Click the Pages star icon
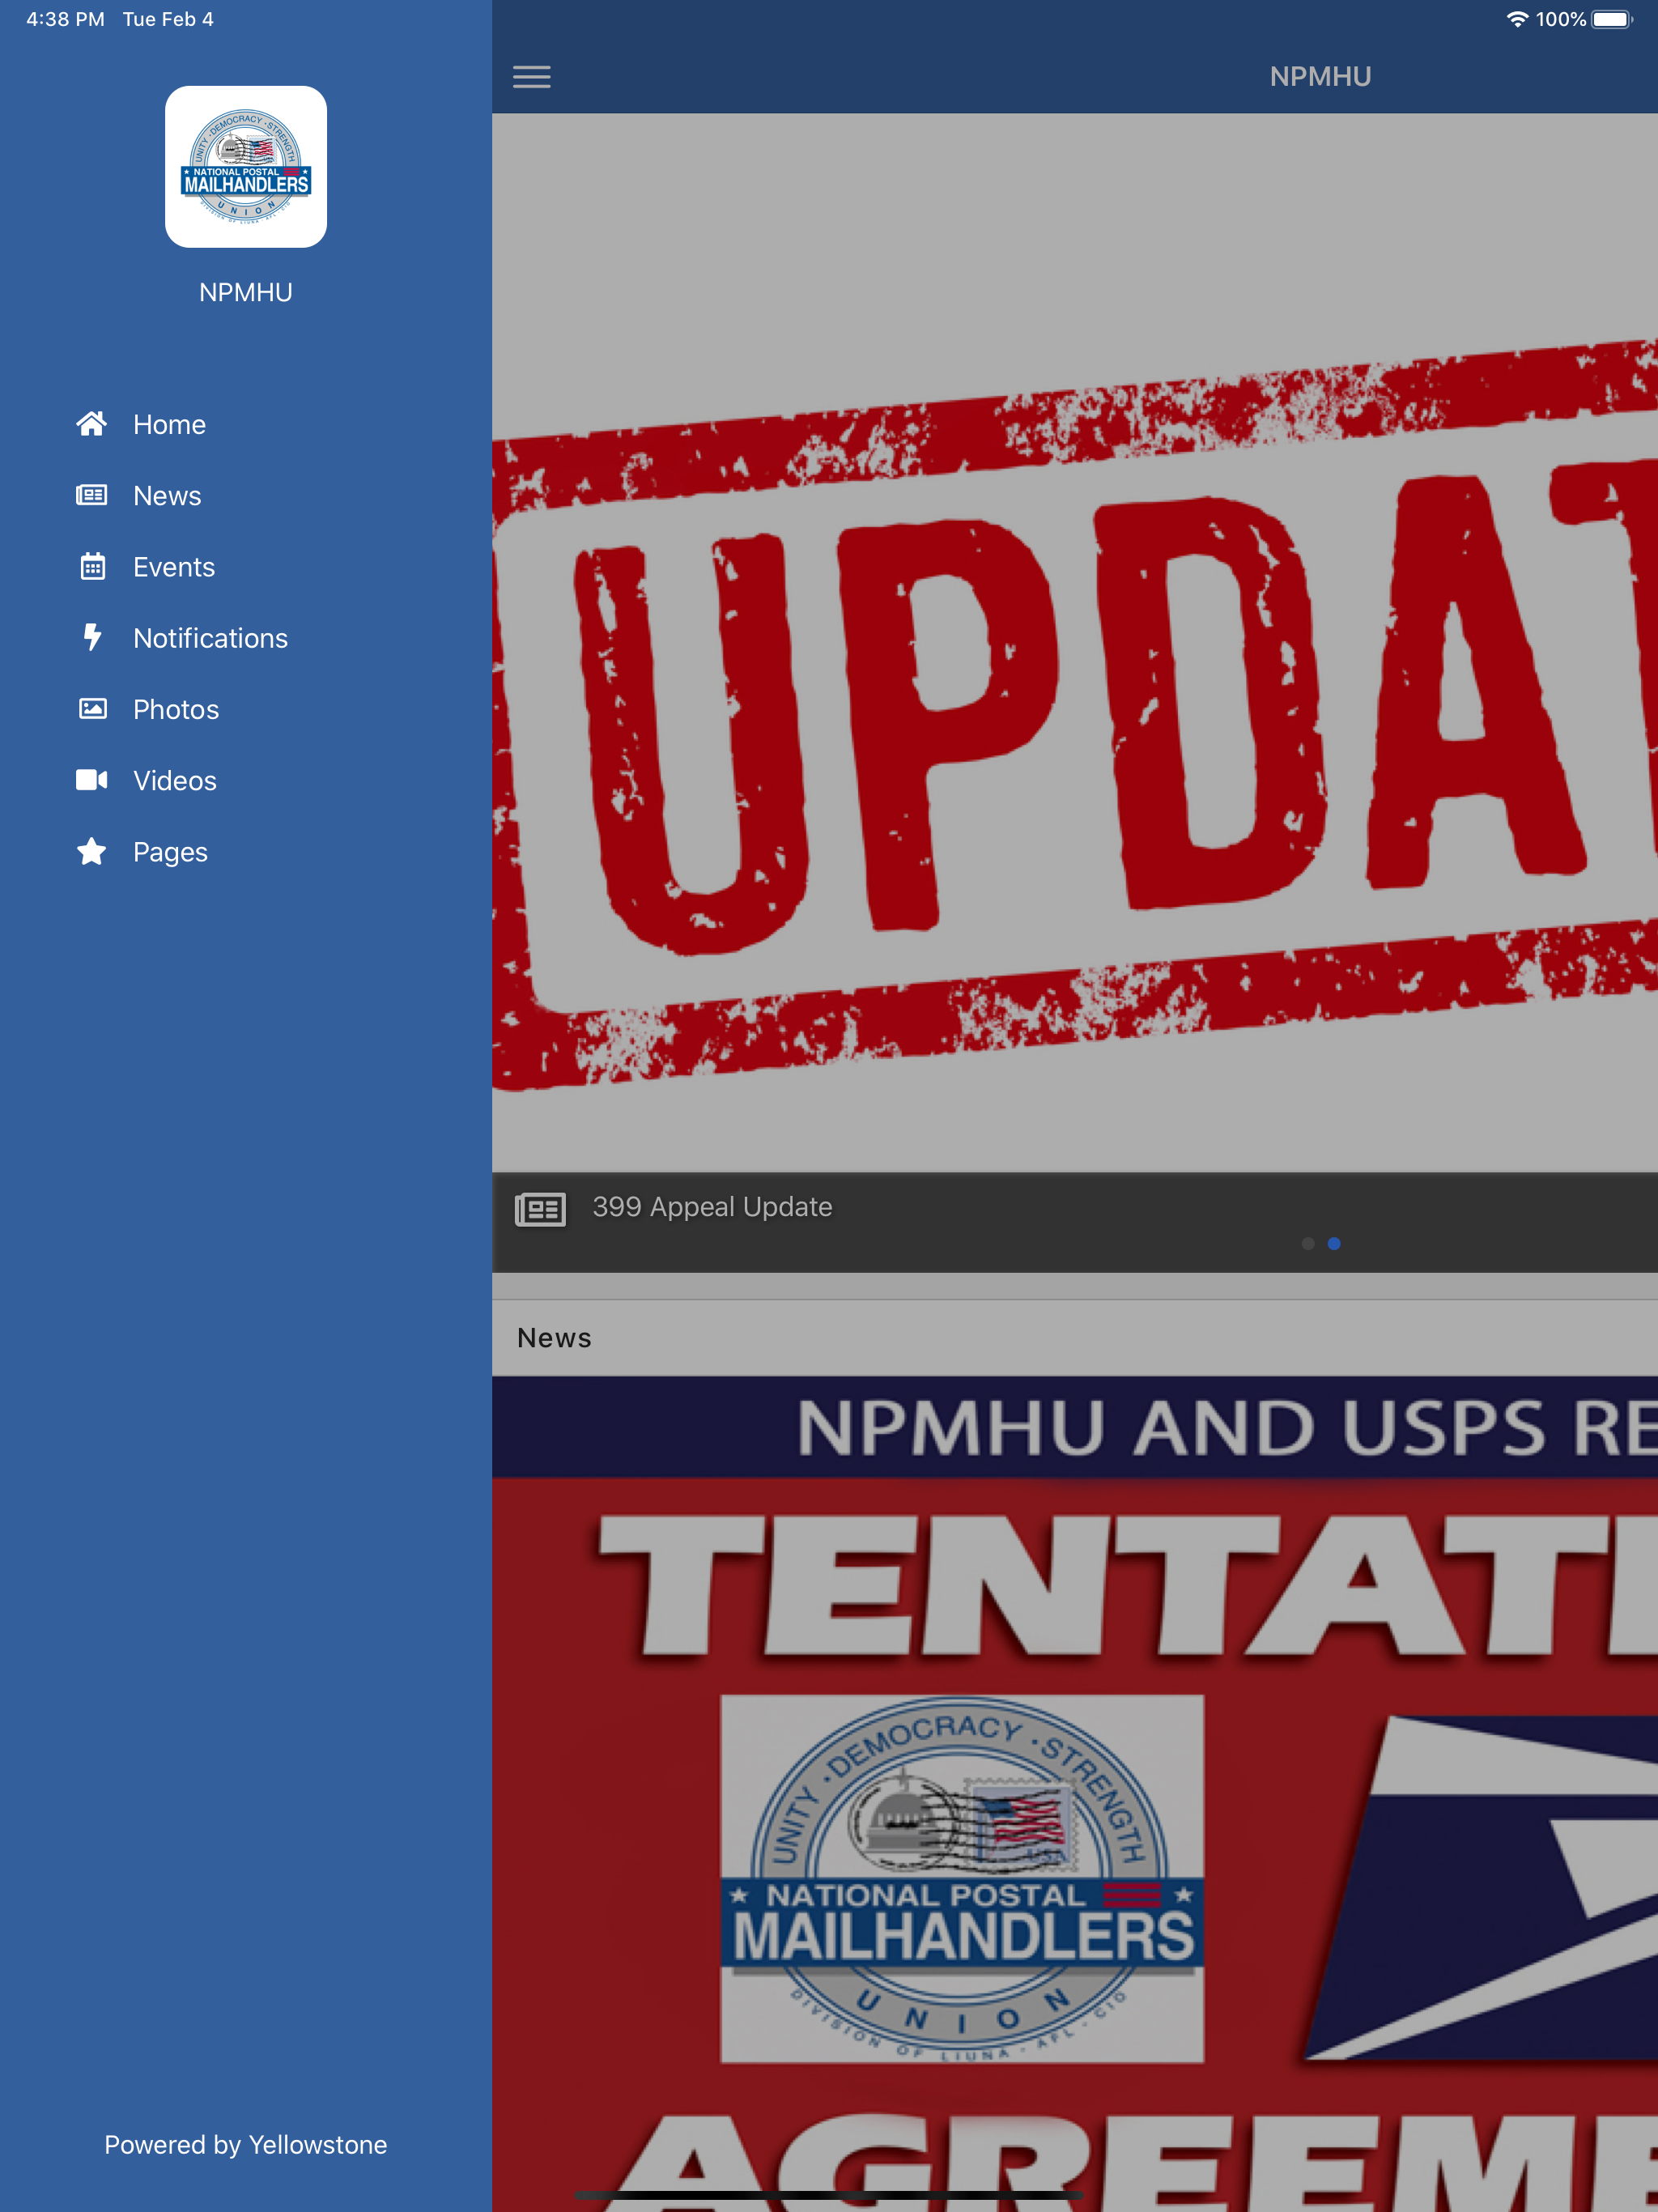 click(x=92, y=851)
